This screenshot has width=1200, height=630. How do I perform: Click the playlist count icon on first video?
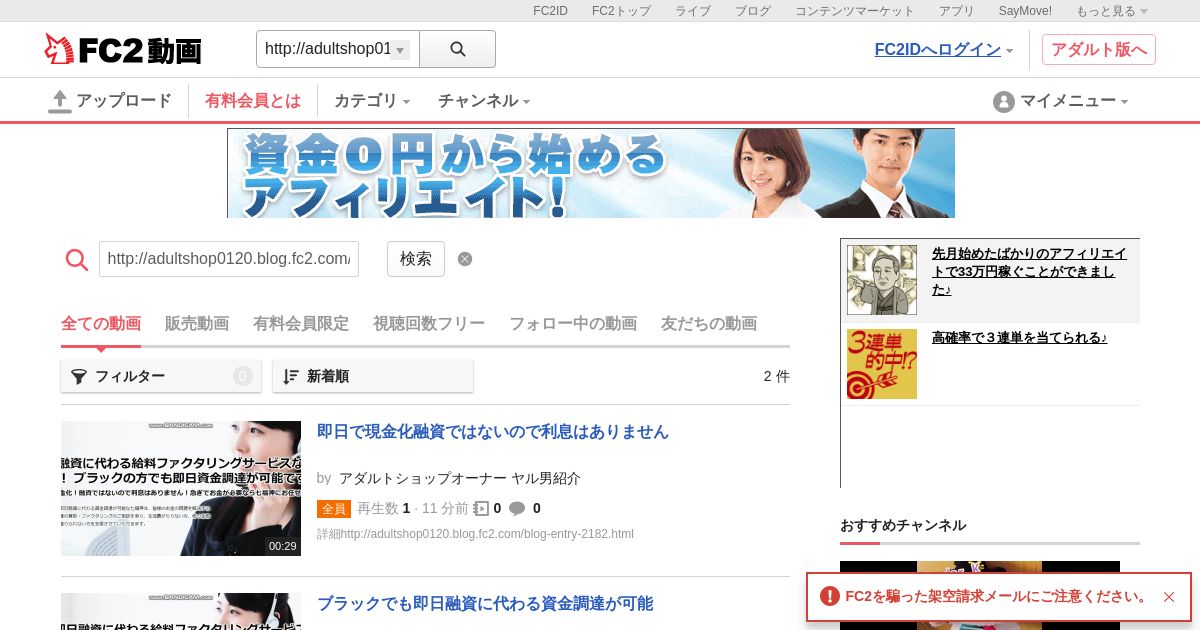(481, 508)
